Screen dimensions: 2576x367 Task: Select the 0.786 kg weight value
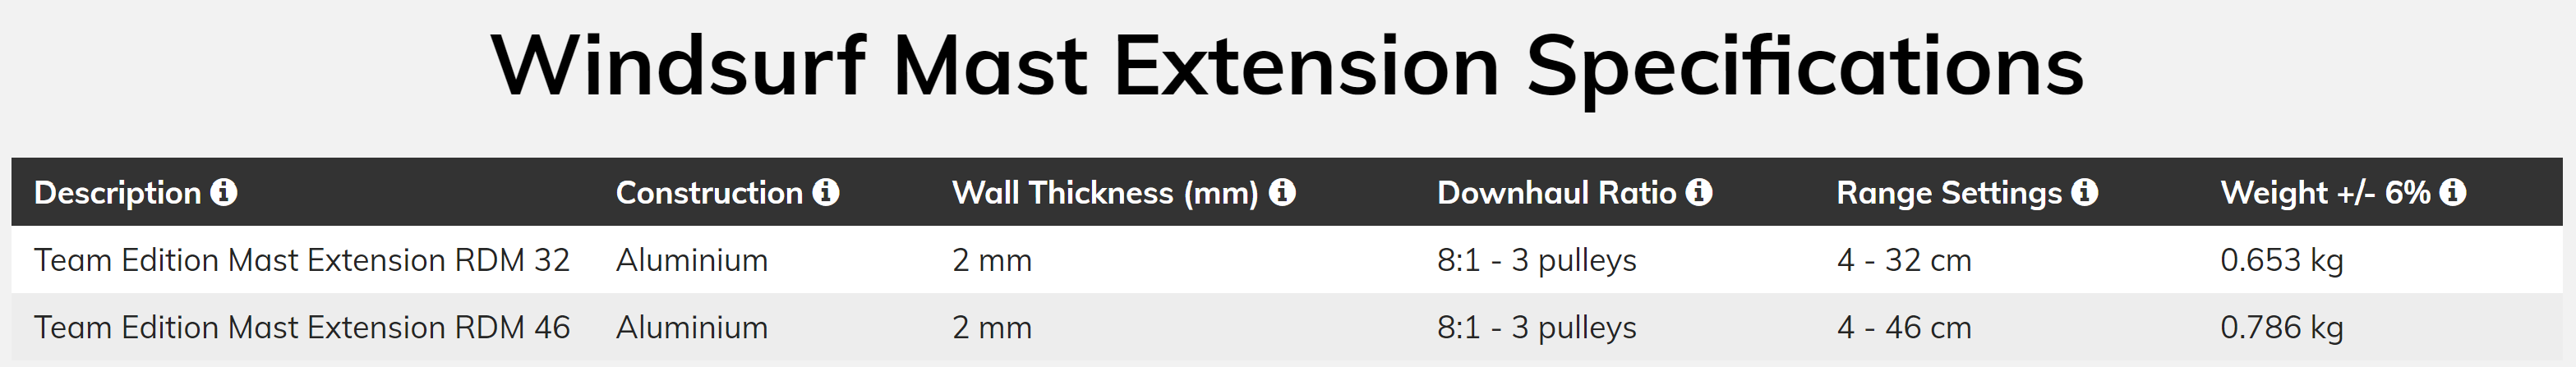[x=2282, y=327]
